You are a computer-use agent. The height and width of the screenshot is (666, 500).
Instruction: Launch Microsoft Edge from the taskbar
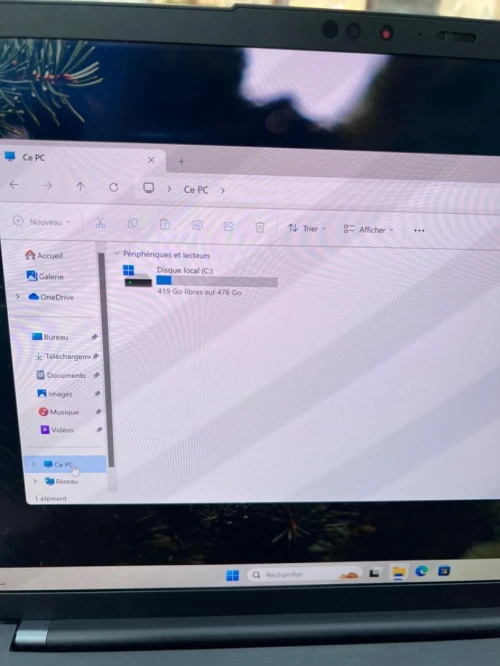(x=421, y=572)
